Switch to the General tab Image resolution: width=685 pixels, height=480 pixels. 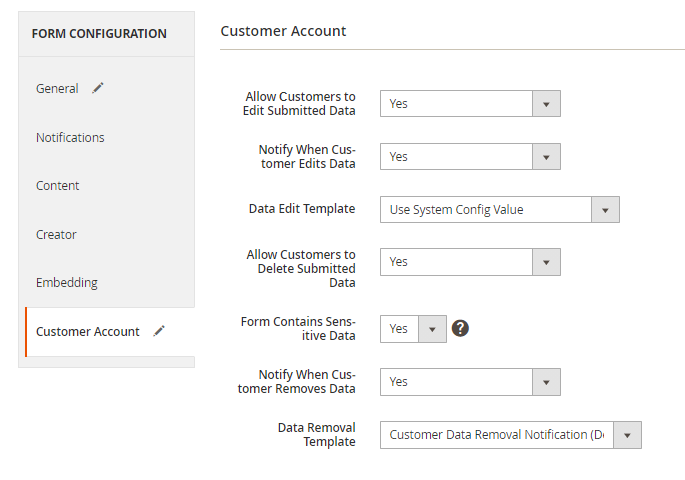point(57,88)
